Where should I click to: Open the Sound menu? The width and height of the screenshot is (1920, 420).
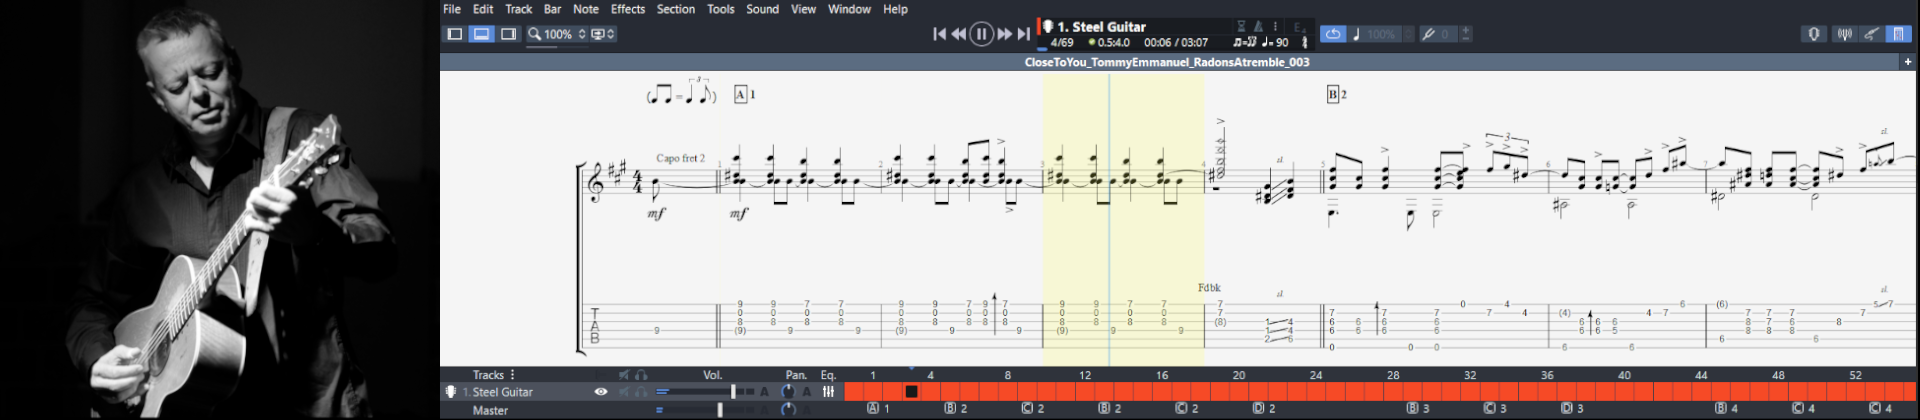click(762, 9)
